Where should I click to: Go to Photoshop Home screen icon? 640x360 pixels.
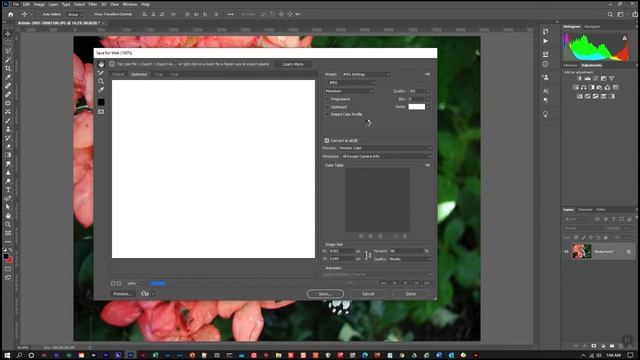click(x=10, y=14)
